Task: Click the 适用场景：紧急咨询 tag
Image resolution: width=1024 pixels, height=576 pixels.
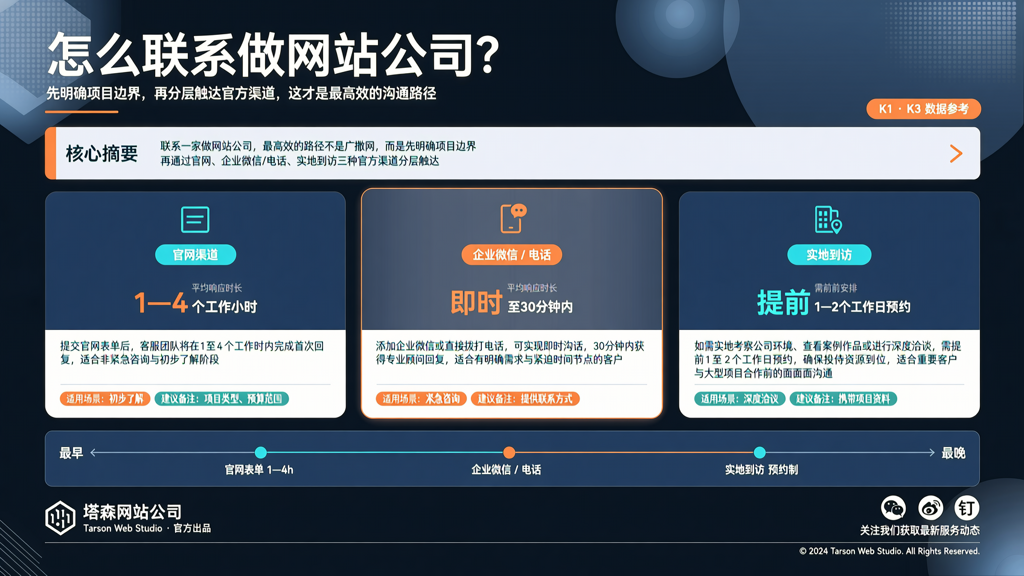Action: tap(421, 398)
